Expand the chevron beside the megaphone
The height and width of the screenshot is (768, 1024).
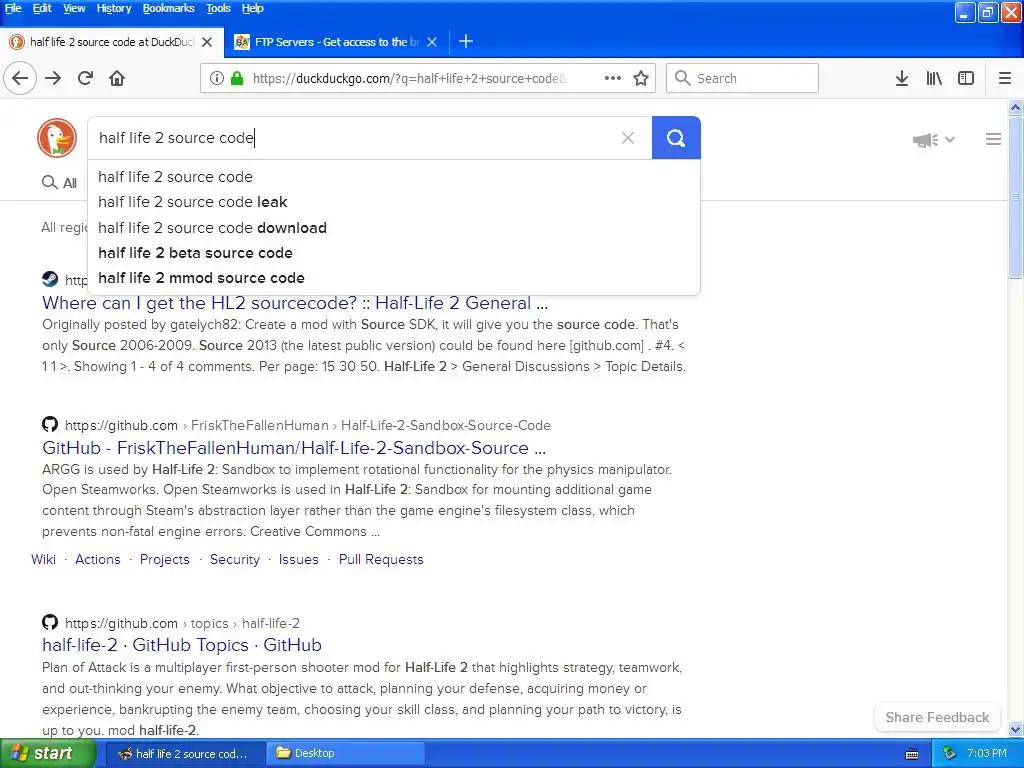[x=950, y=139]
